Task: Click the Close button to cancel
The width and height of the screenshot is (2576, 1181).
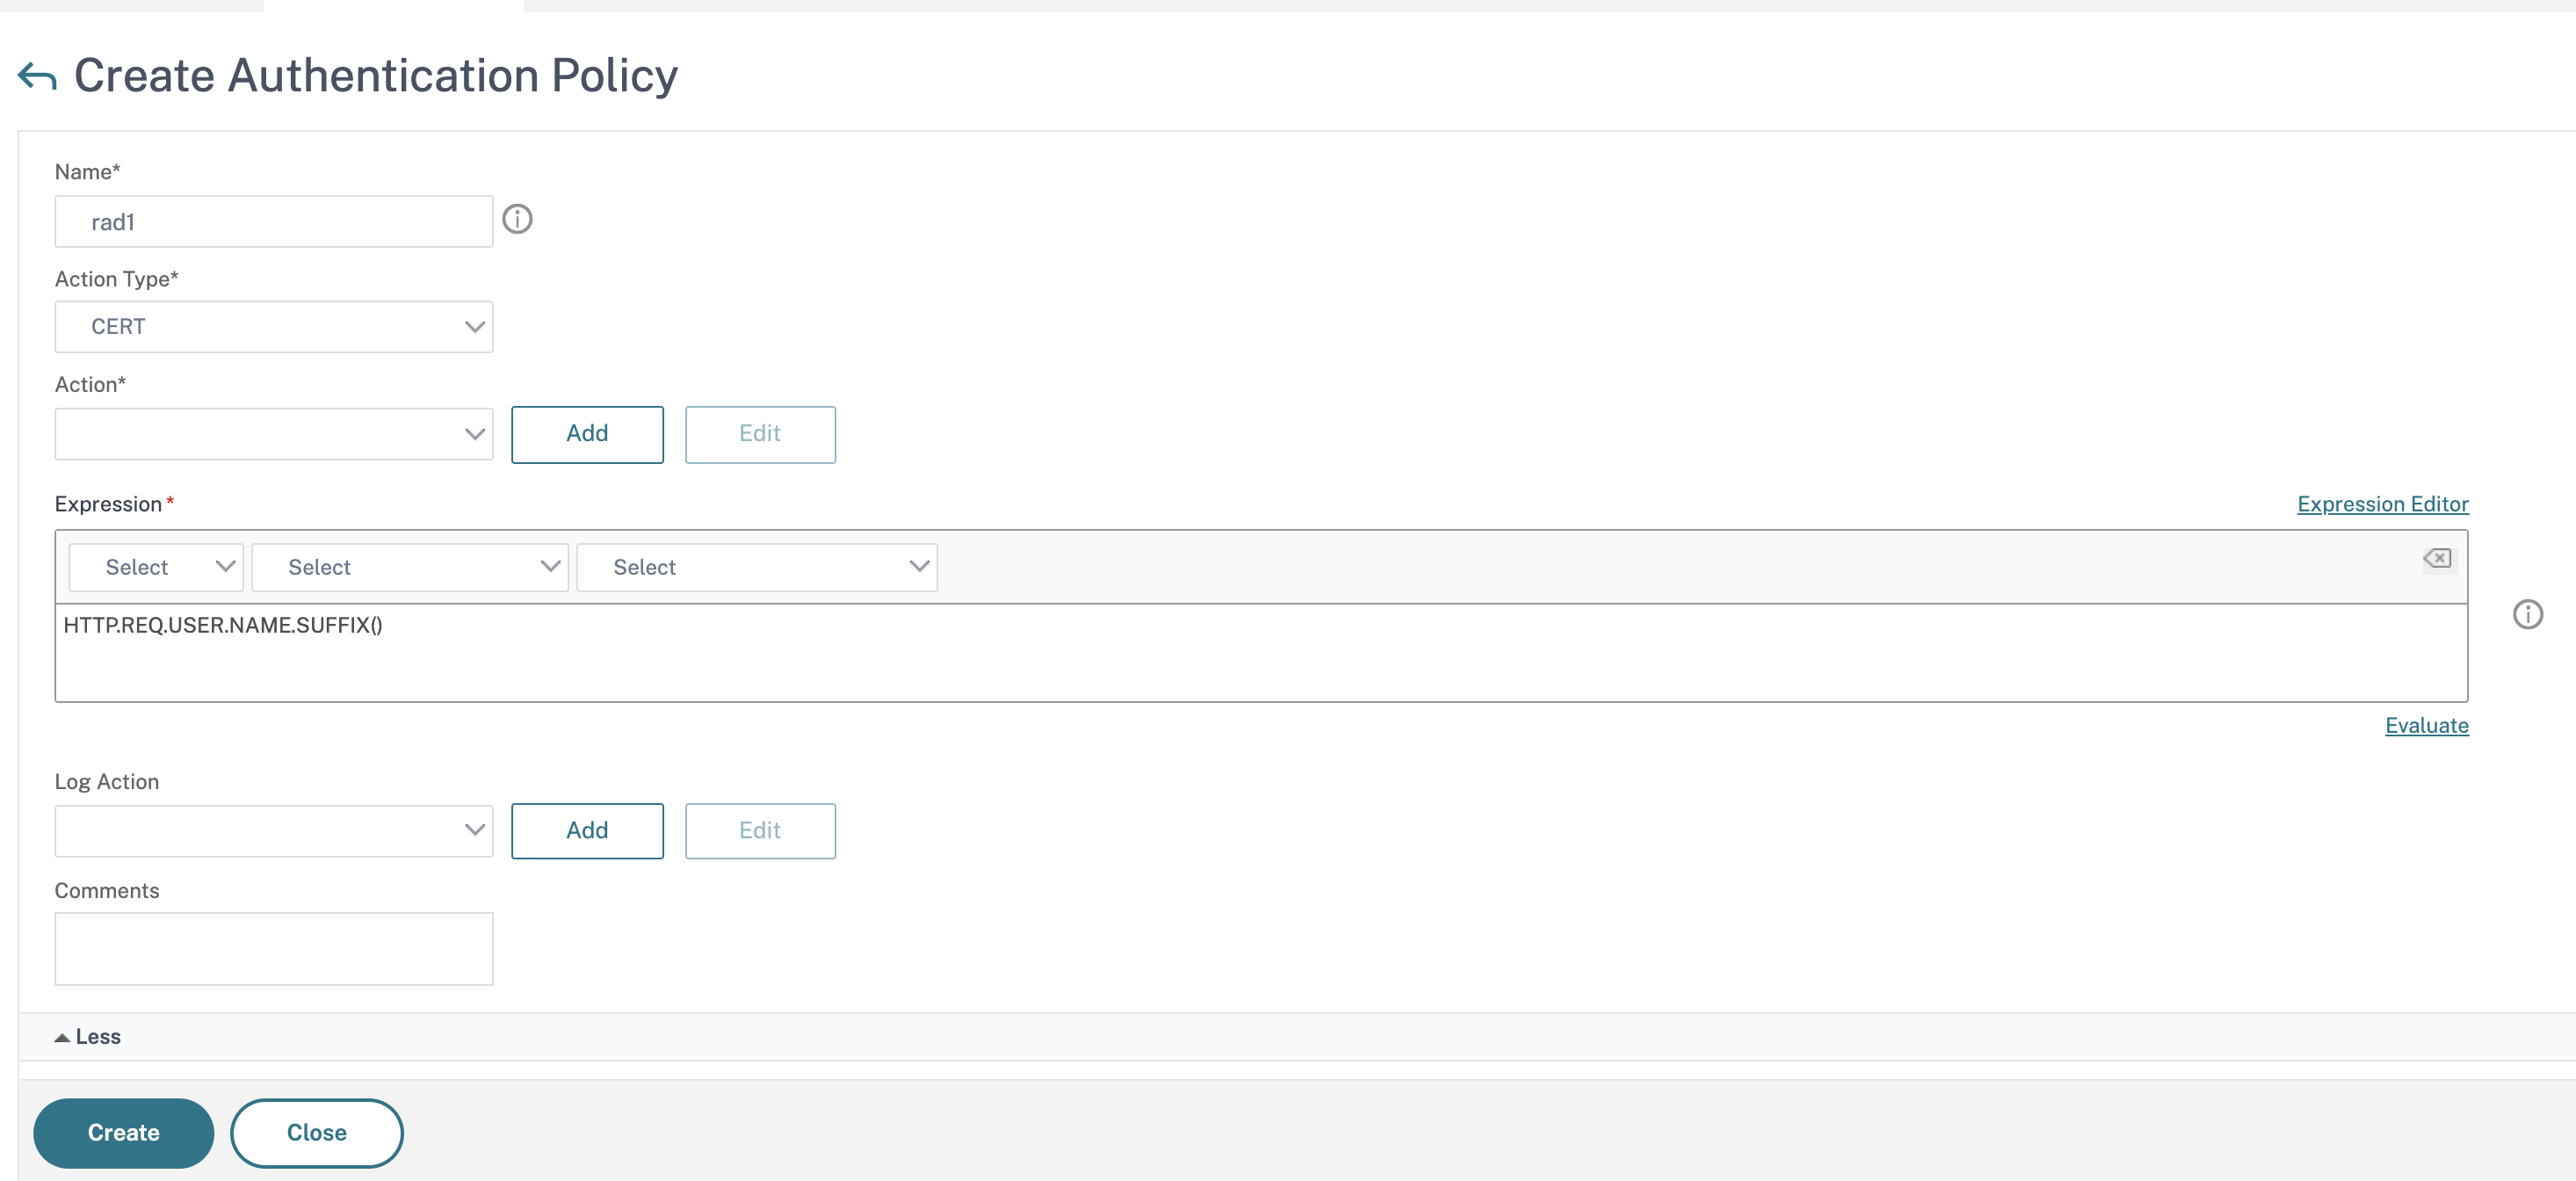Action: pos(317,1132)
